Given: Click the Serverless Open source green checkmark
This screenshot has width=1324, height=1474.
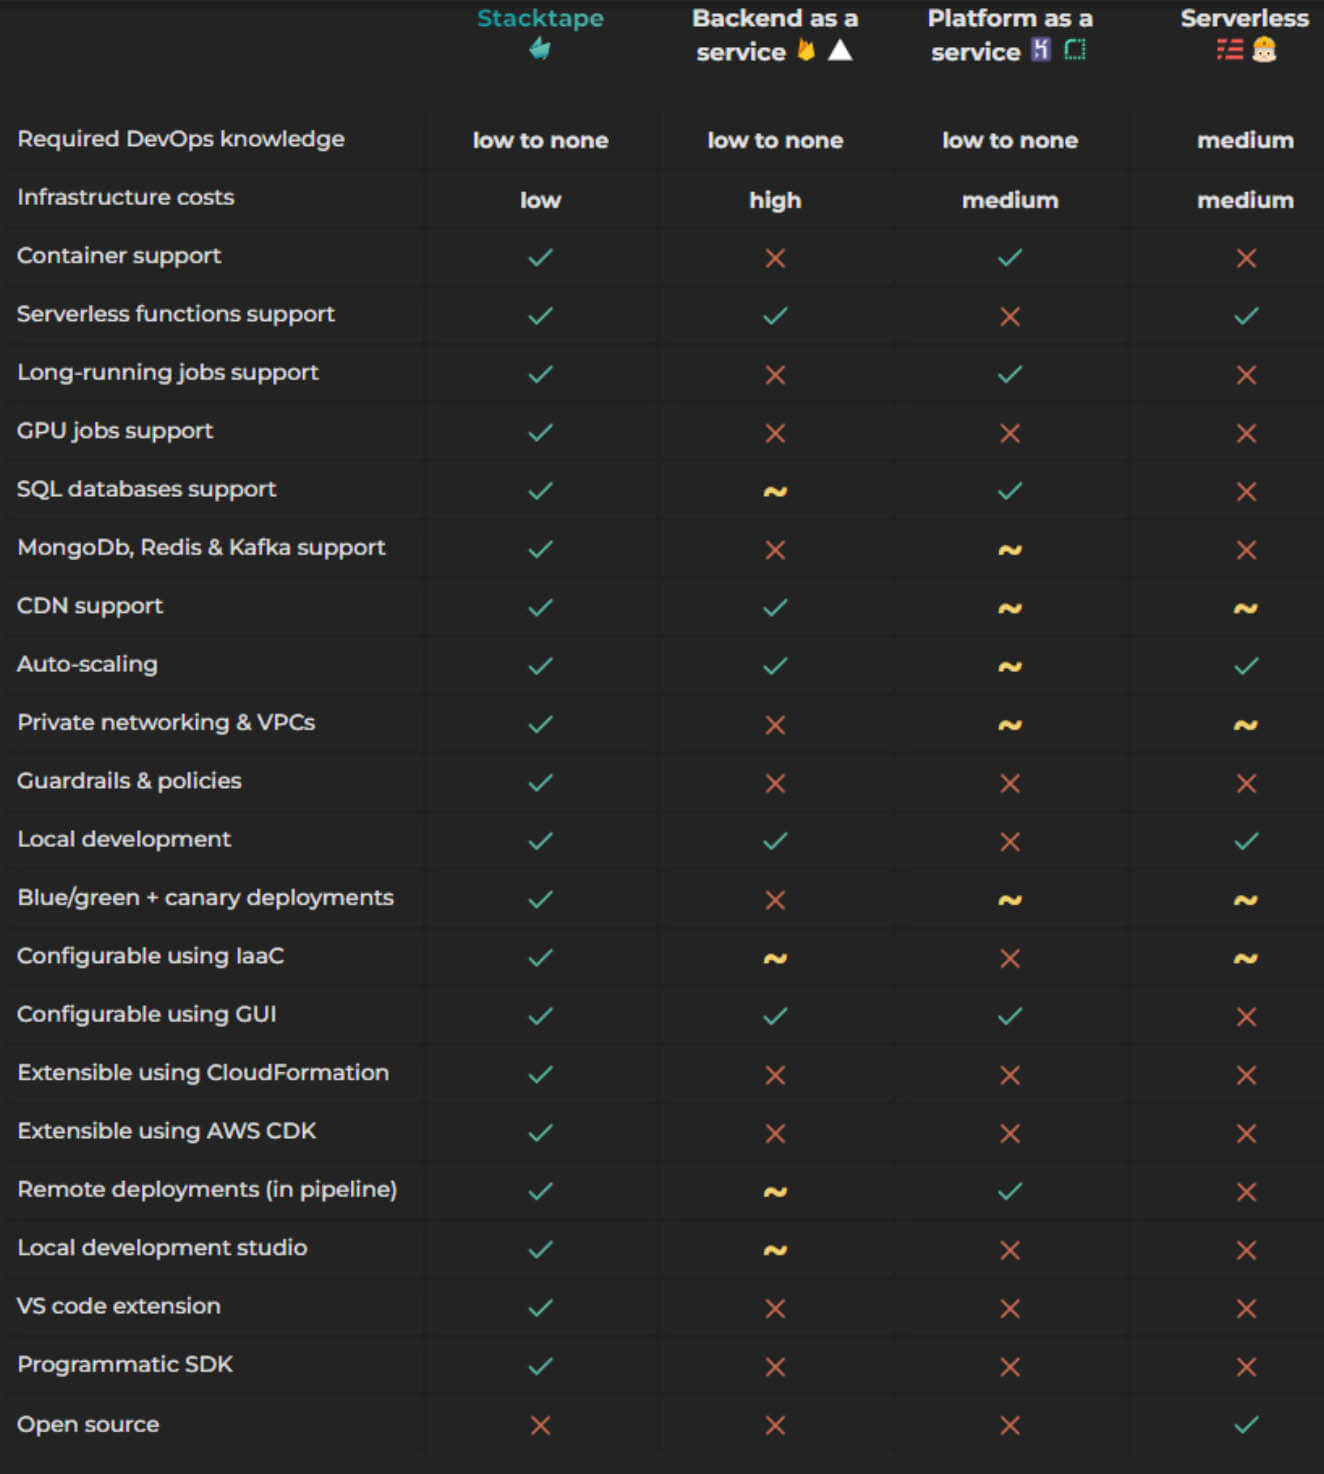Looking at the screenshot, I should [x=1246, y=1424].
